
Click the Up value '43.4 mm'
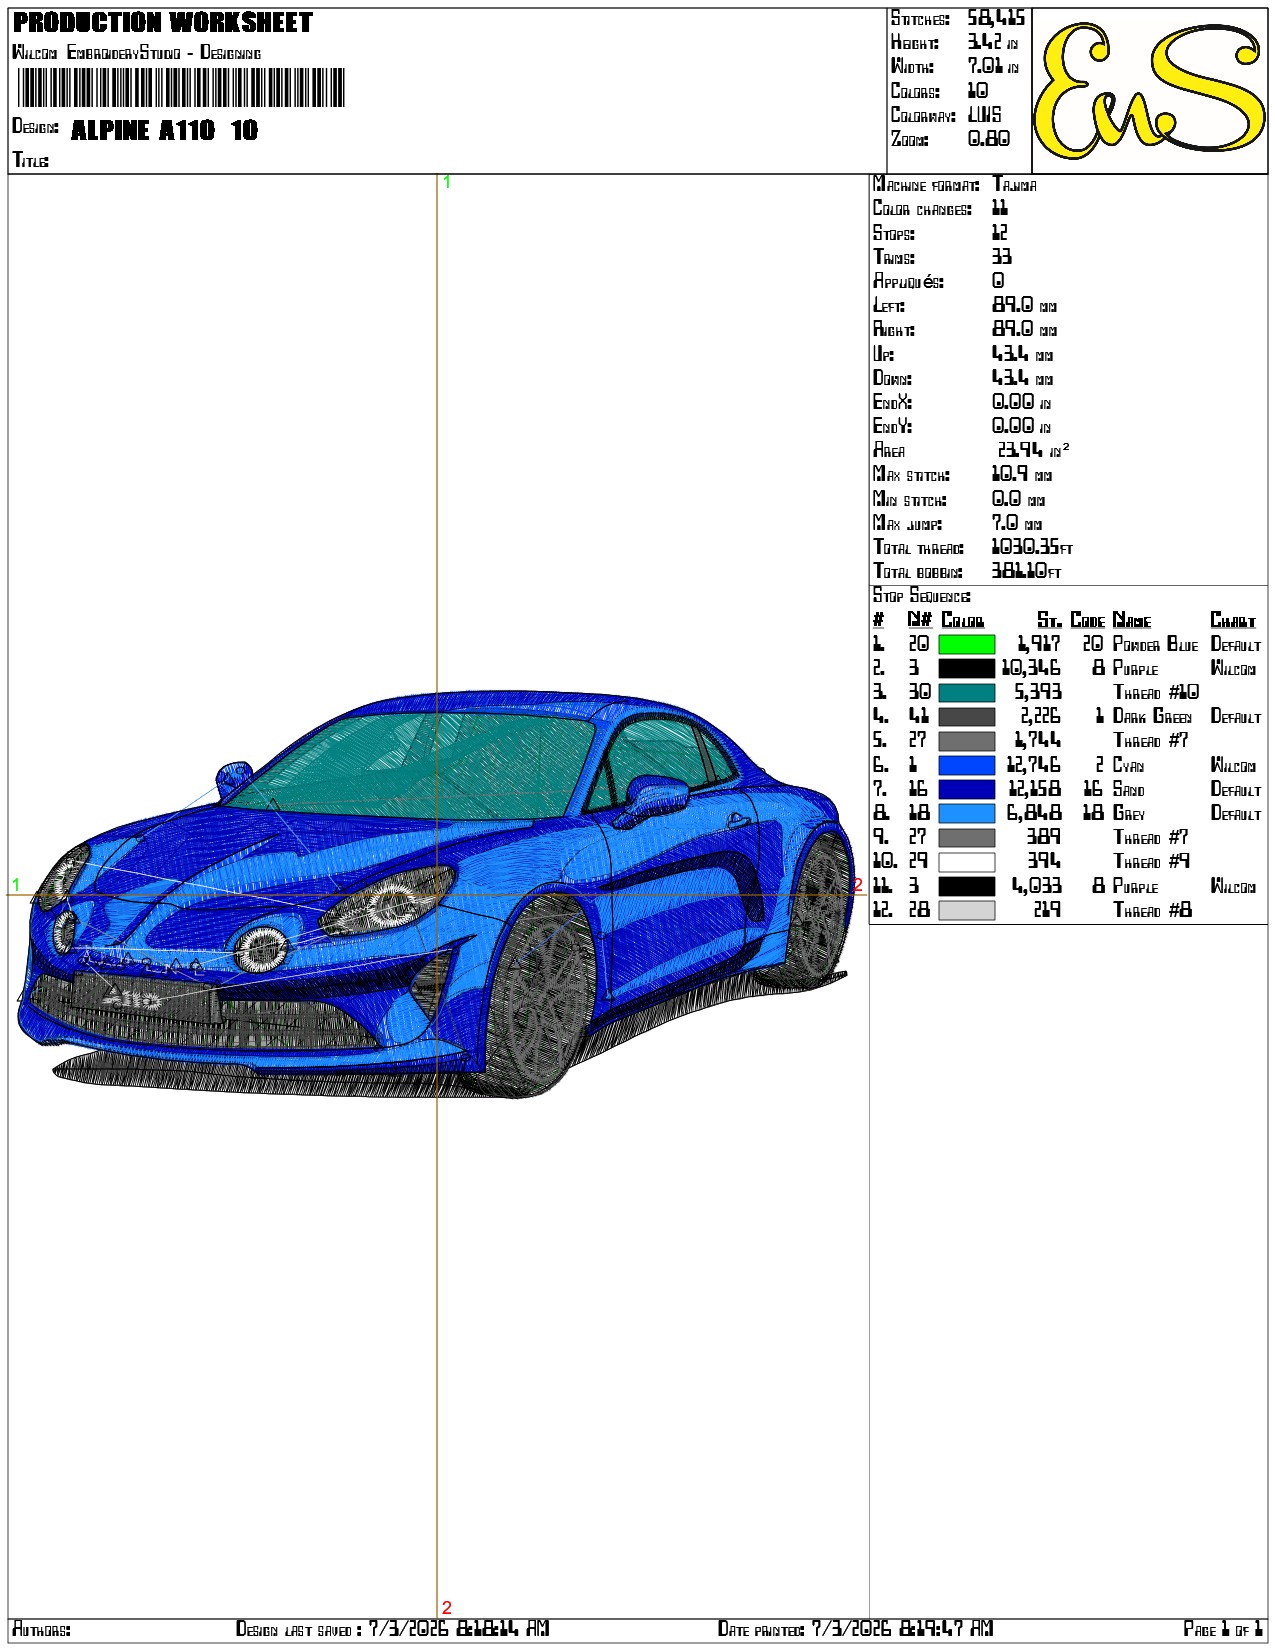coord(1022,354)
